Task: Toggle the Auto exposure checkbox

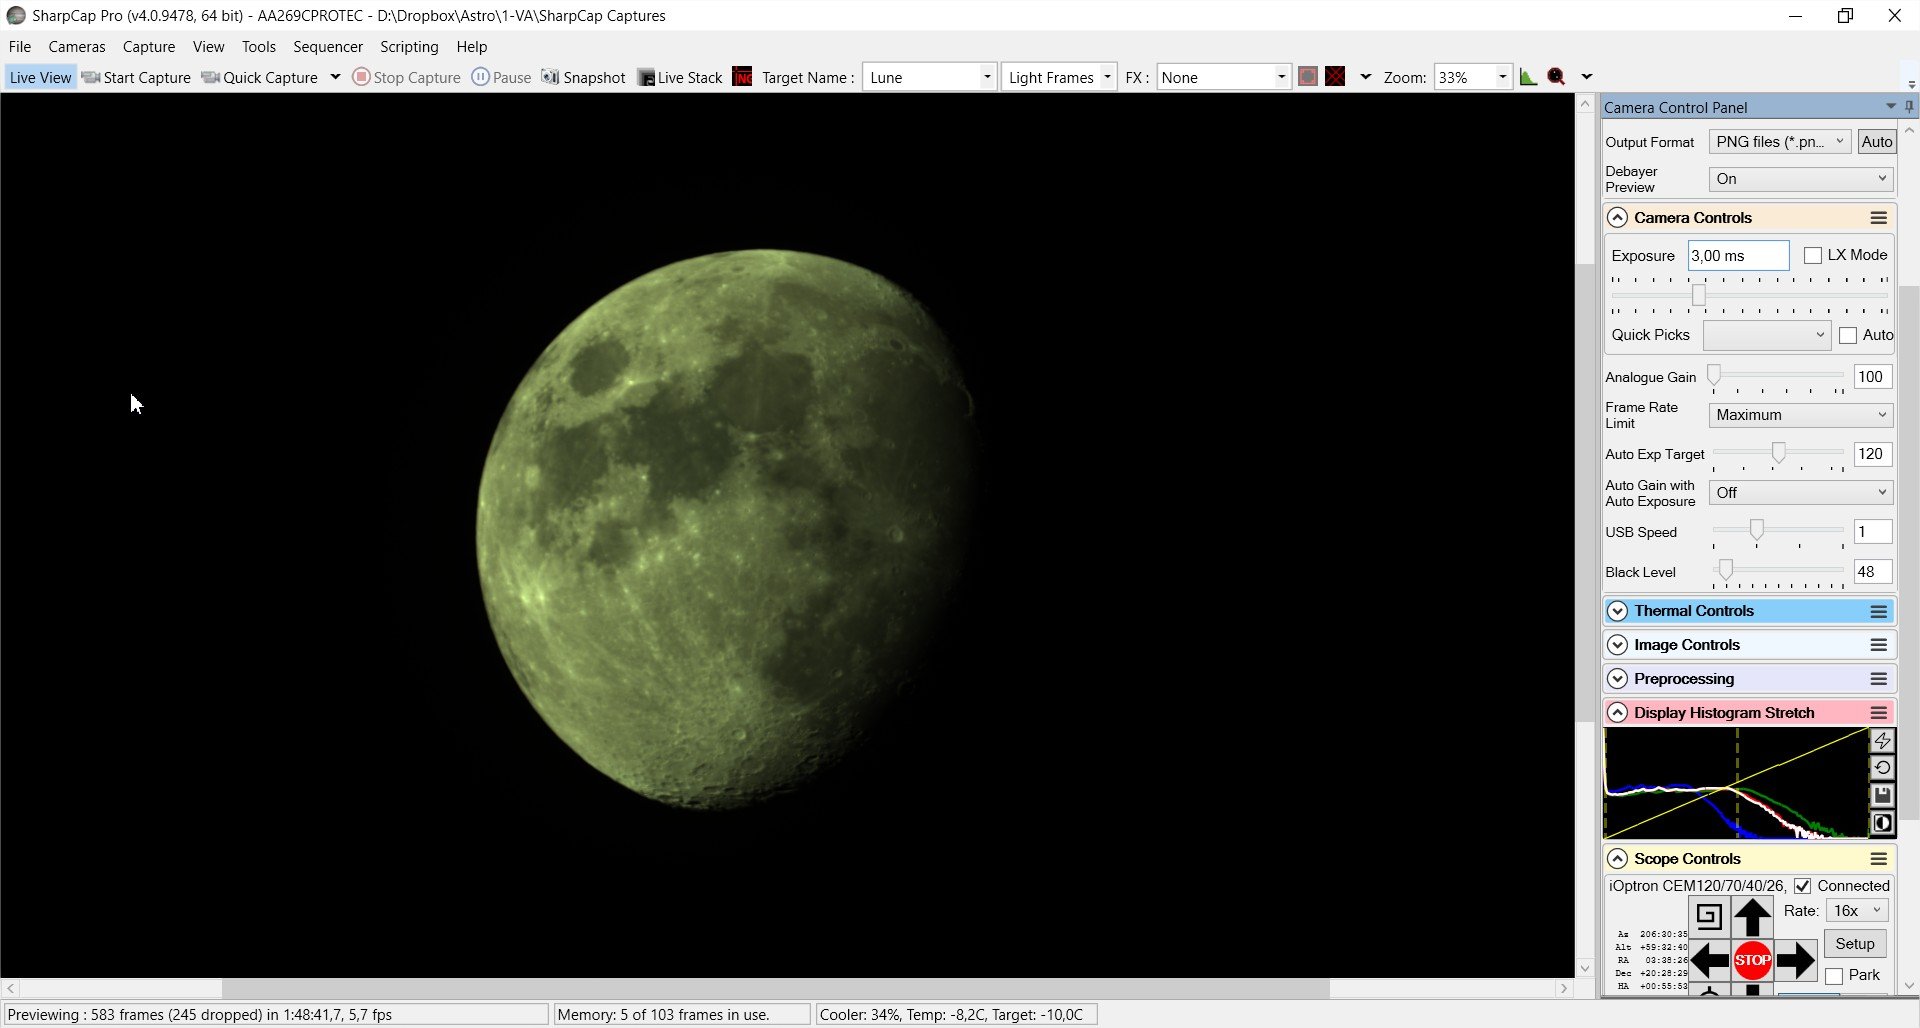Action: pyautogui.click(x=1848, y=336)
